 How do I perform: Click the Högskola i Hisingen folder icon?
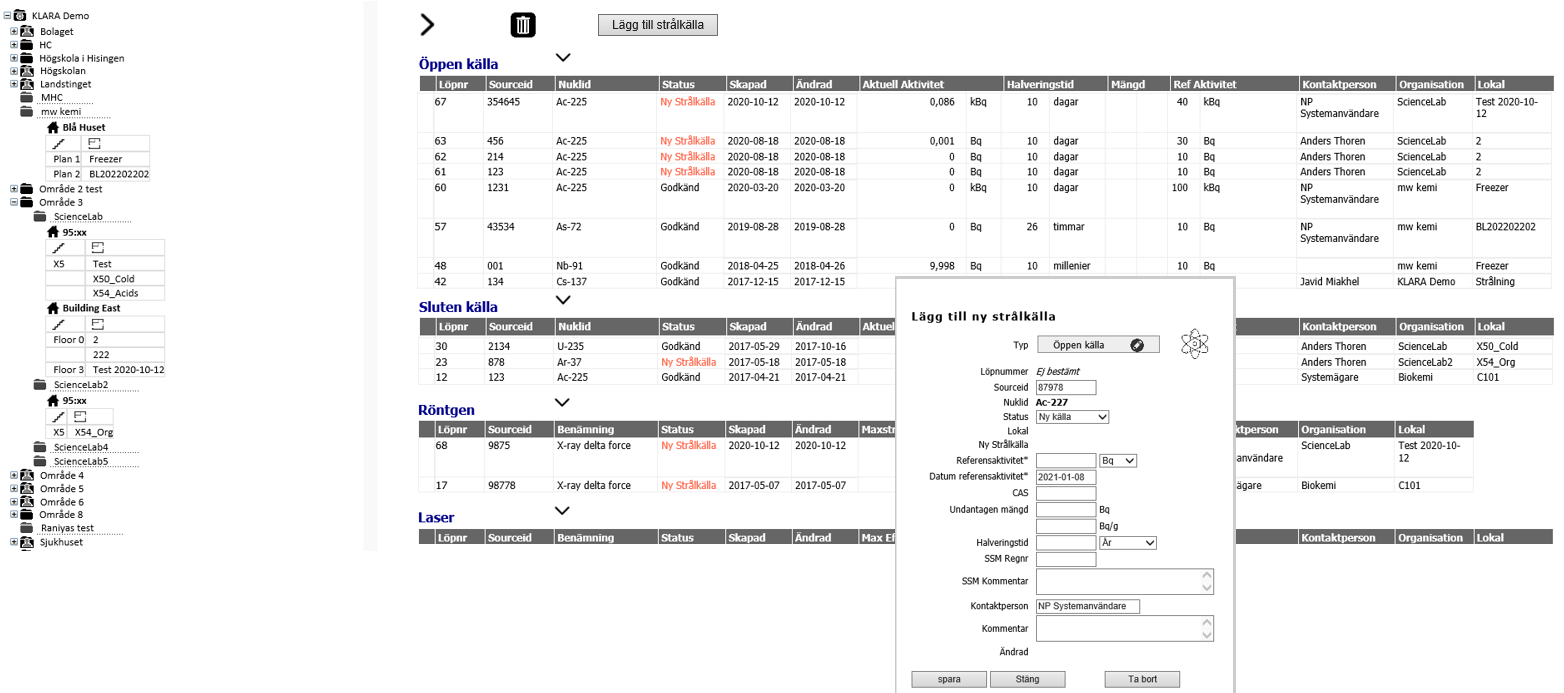(x=27, y=58)
